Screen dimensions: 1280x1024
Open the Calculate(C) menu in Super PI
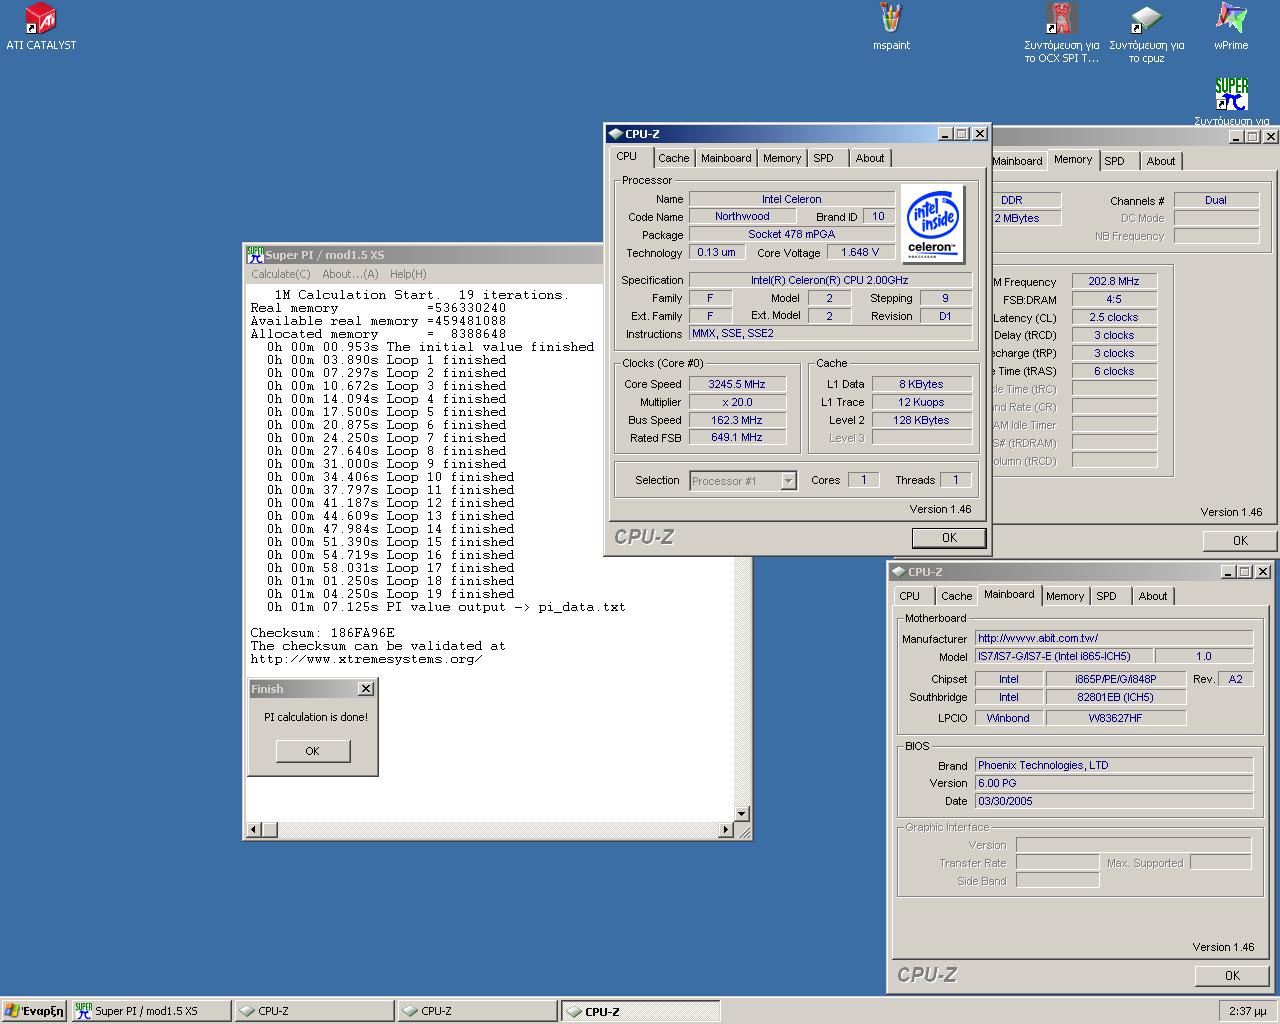click(x=280, y=274)
